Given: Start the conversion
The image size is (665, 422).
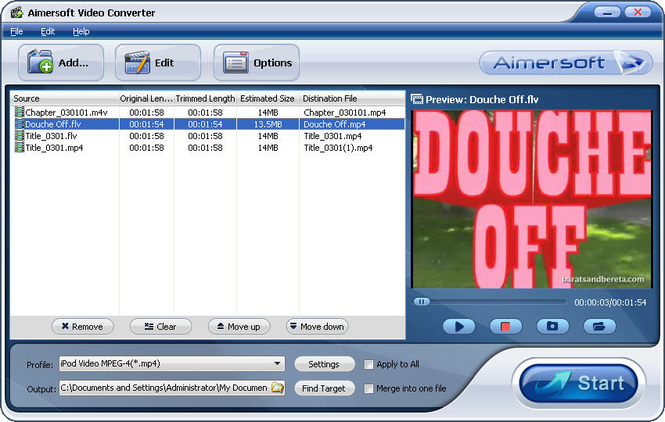Looking at the screenshot, I should (578, 383).
